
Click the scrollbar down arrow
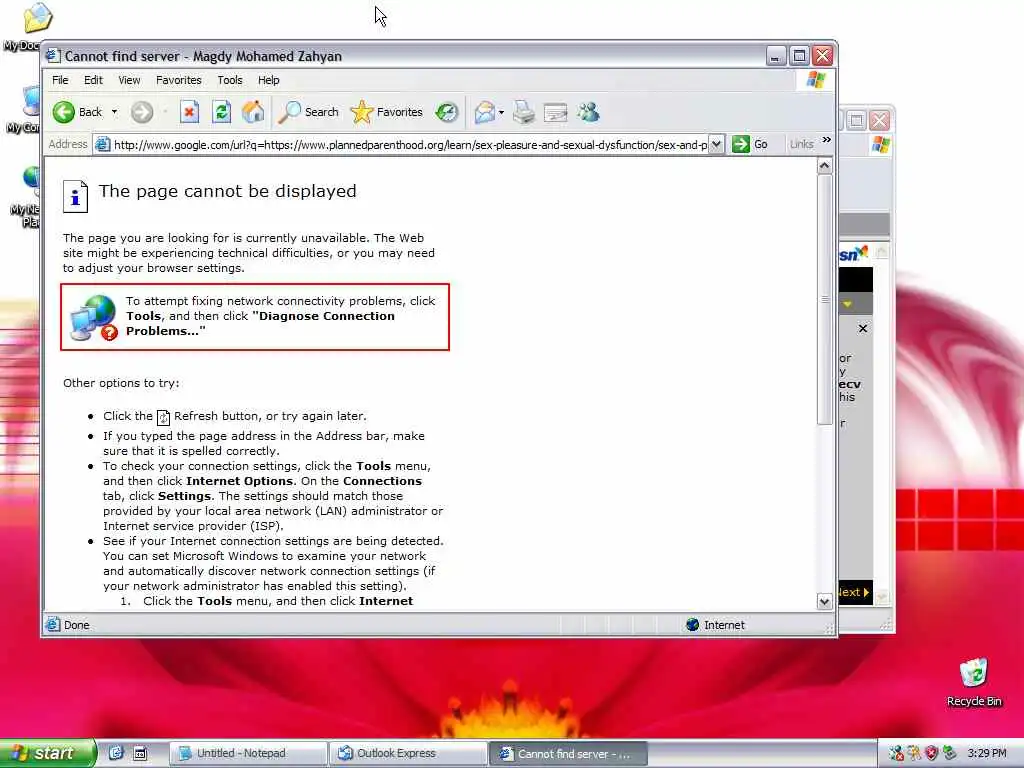[824, 601]
